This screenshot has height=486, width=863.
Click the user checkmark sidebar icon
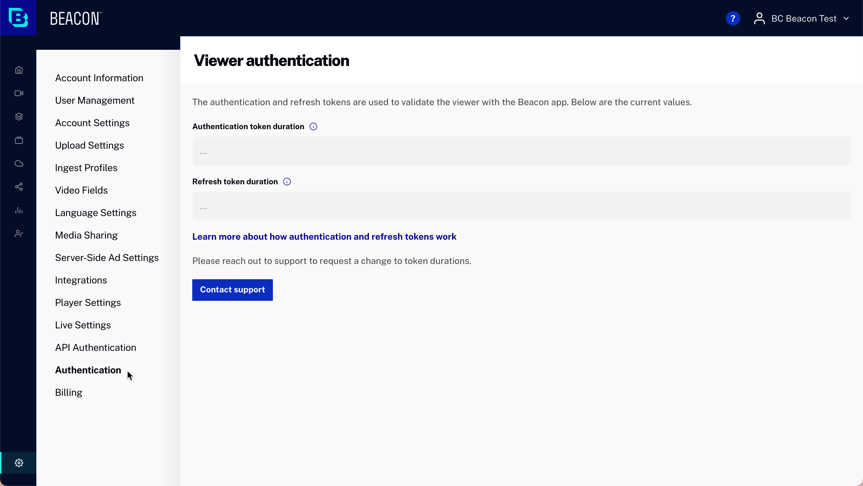(18, 234)
